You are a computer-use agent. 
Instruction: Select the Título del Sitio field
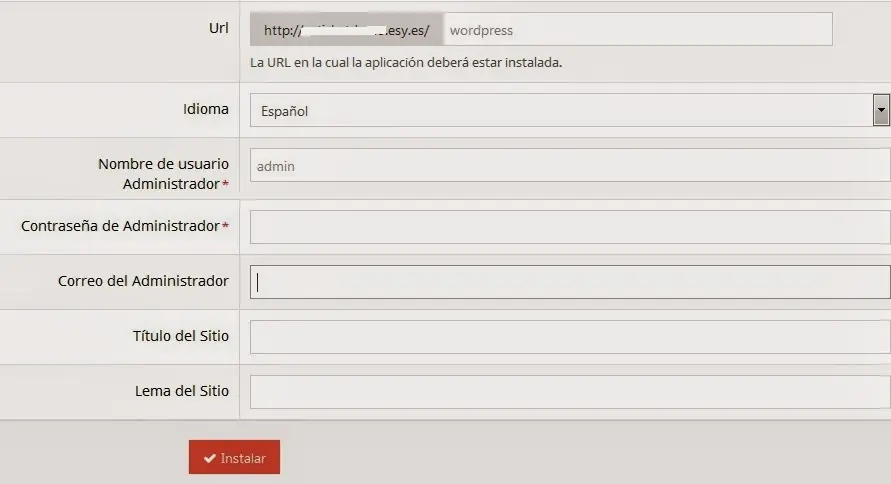(x=570, y=337)
